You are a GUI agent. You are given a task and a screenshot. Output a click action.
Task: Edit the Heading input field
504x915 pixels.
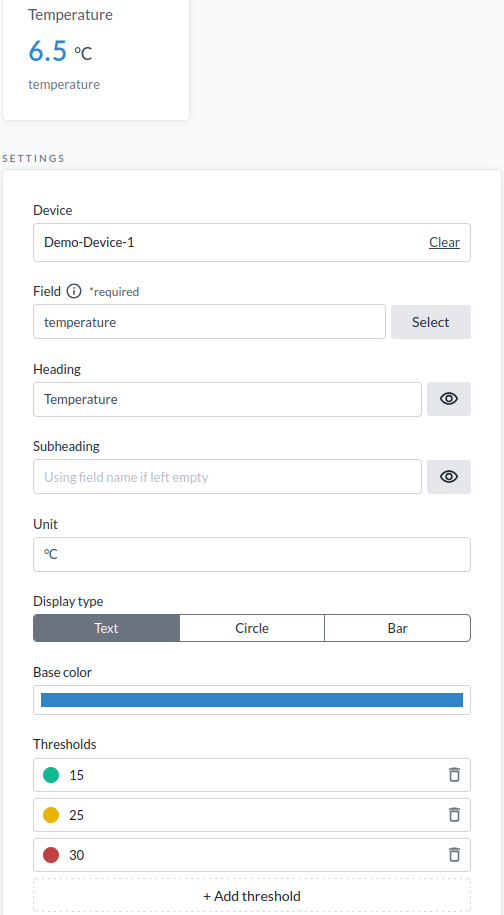pos(228,399)
